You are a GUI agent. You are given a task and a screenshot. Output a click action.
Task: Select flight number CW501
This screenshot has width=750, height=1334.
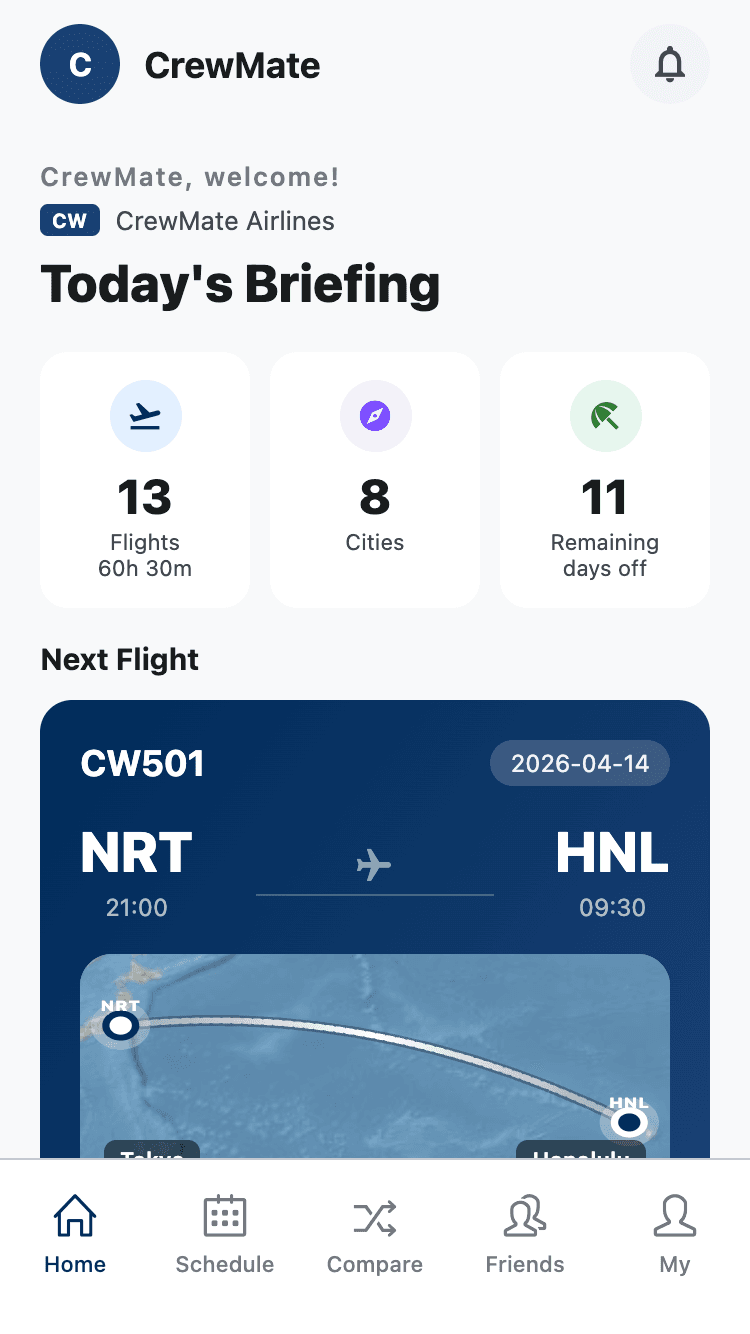[142, 764]
